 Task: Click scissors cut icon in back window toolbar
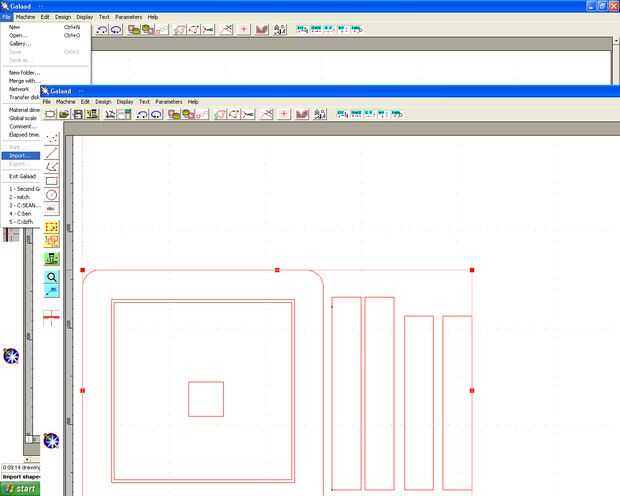pyautogui.click(x=208, y=29)
